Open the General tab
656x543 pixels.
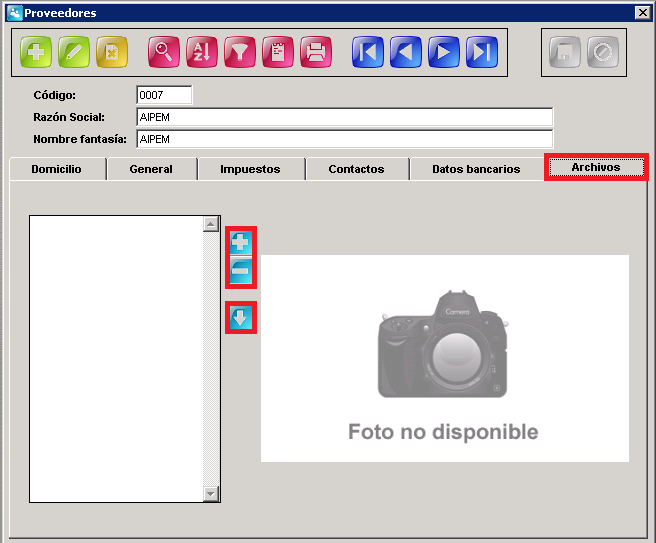[151, 169]
